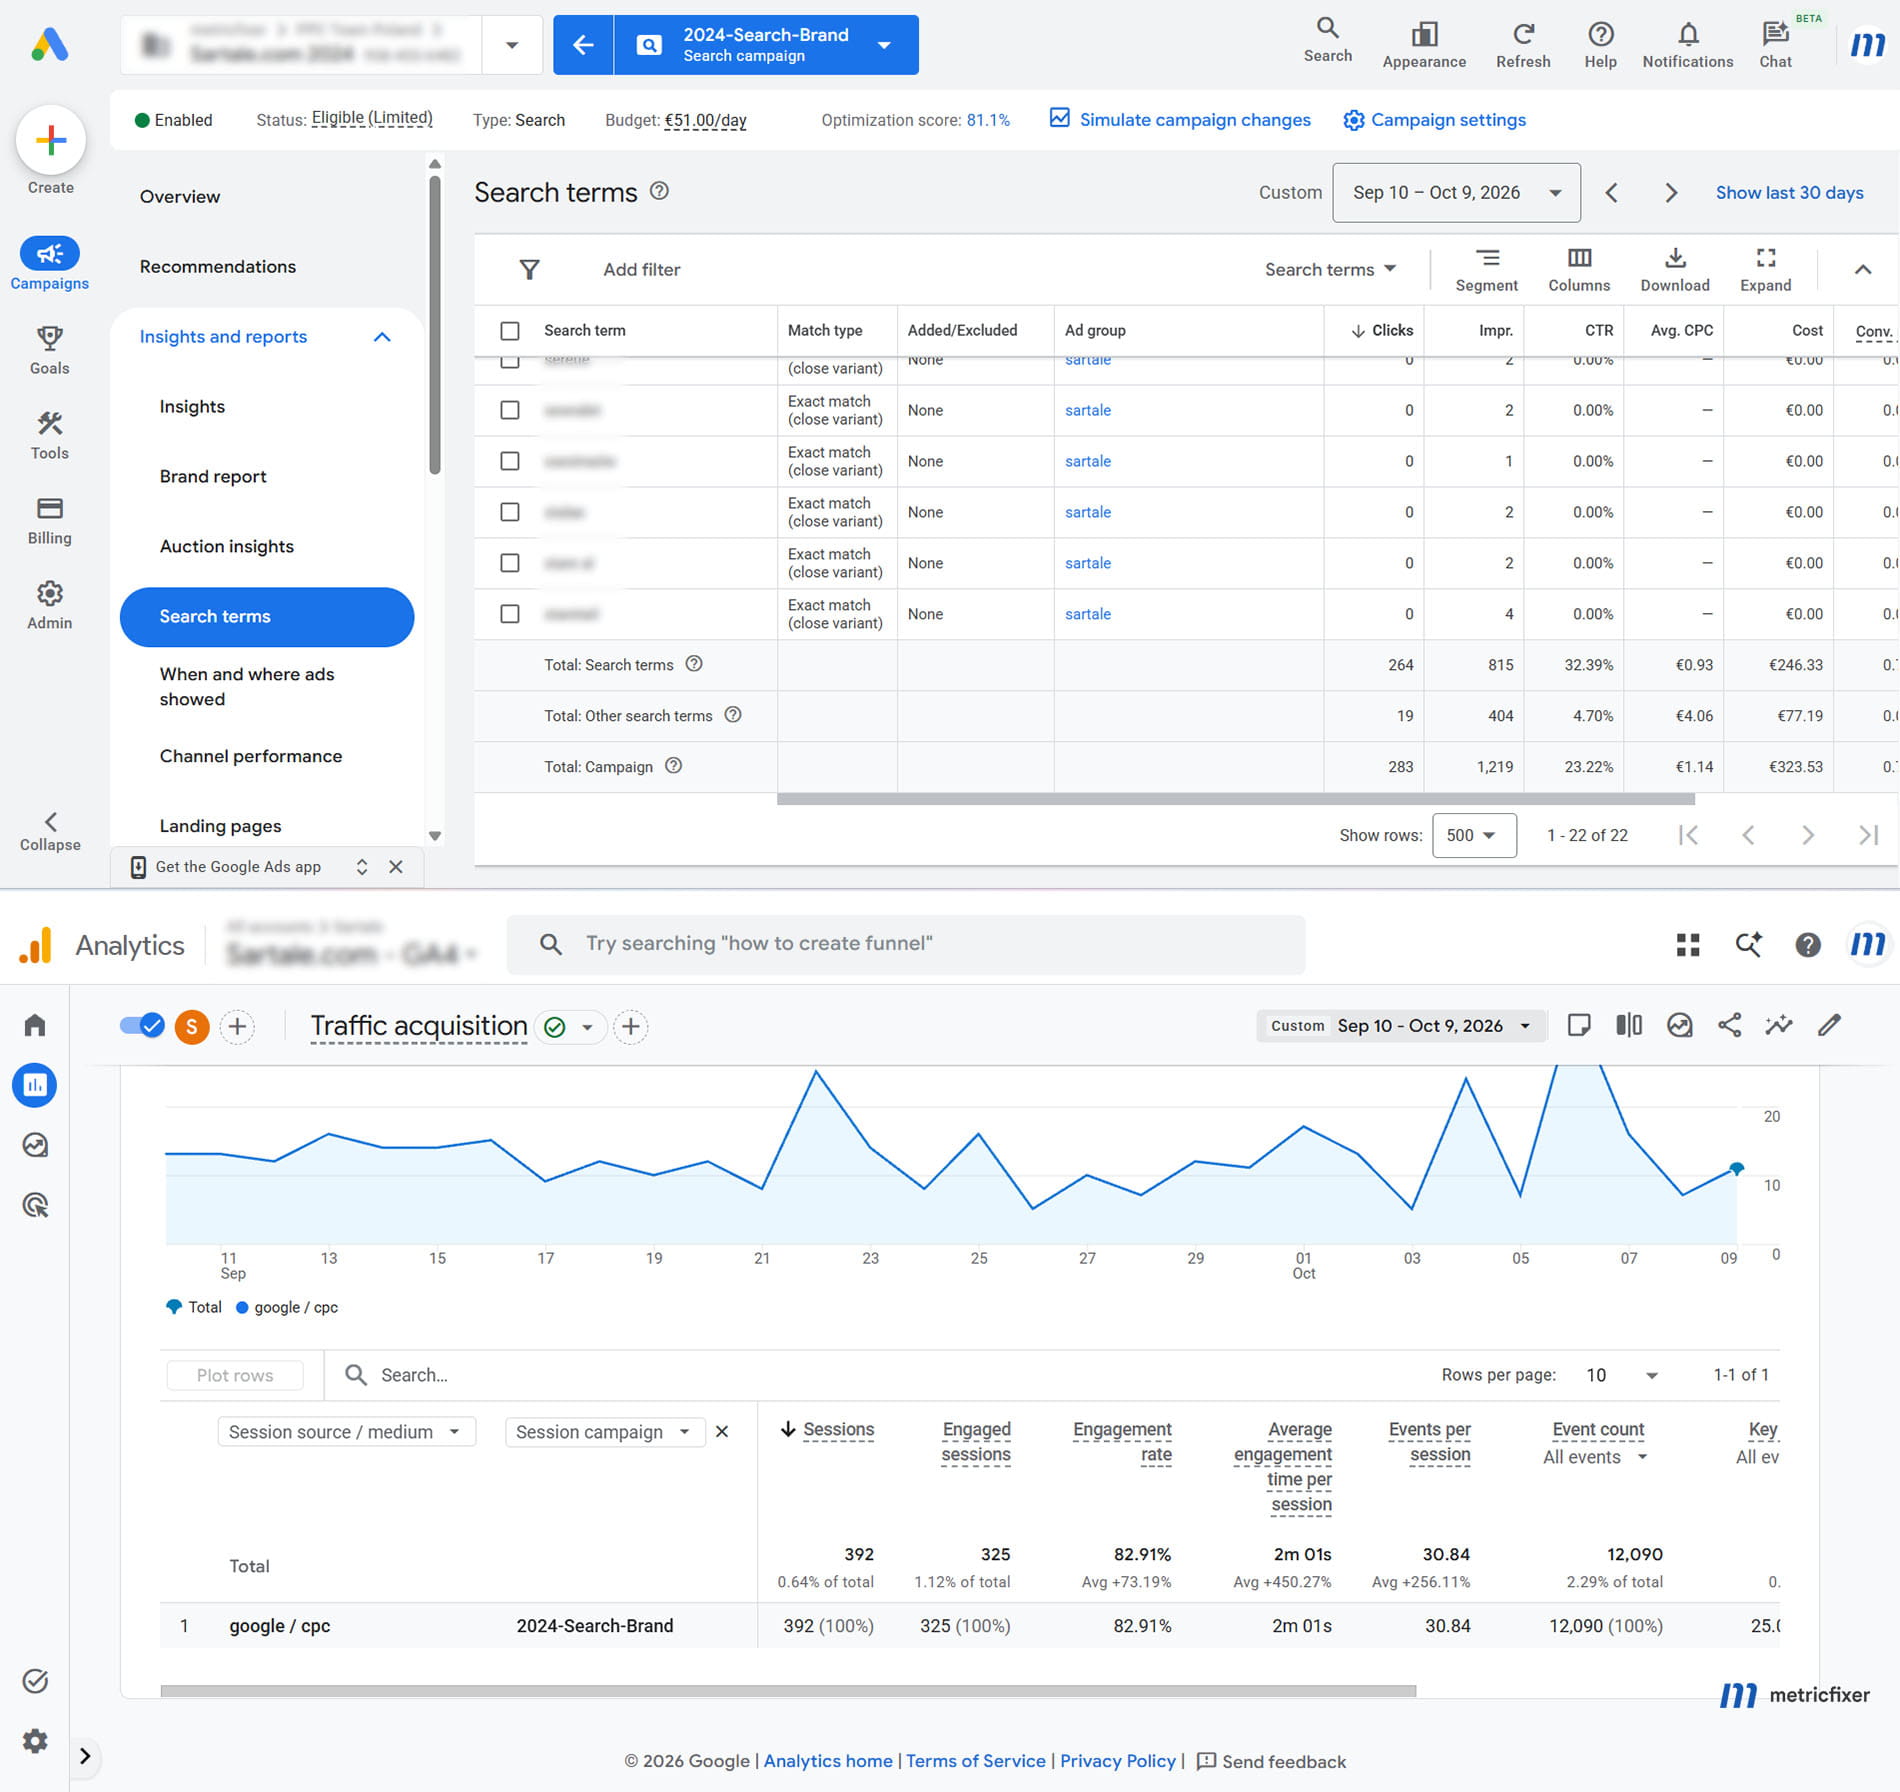Click the Ads side menu scrollbar
The width and height of the screenshot is (1900, 1792).
tap(434, 325)
